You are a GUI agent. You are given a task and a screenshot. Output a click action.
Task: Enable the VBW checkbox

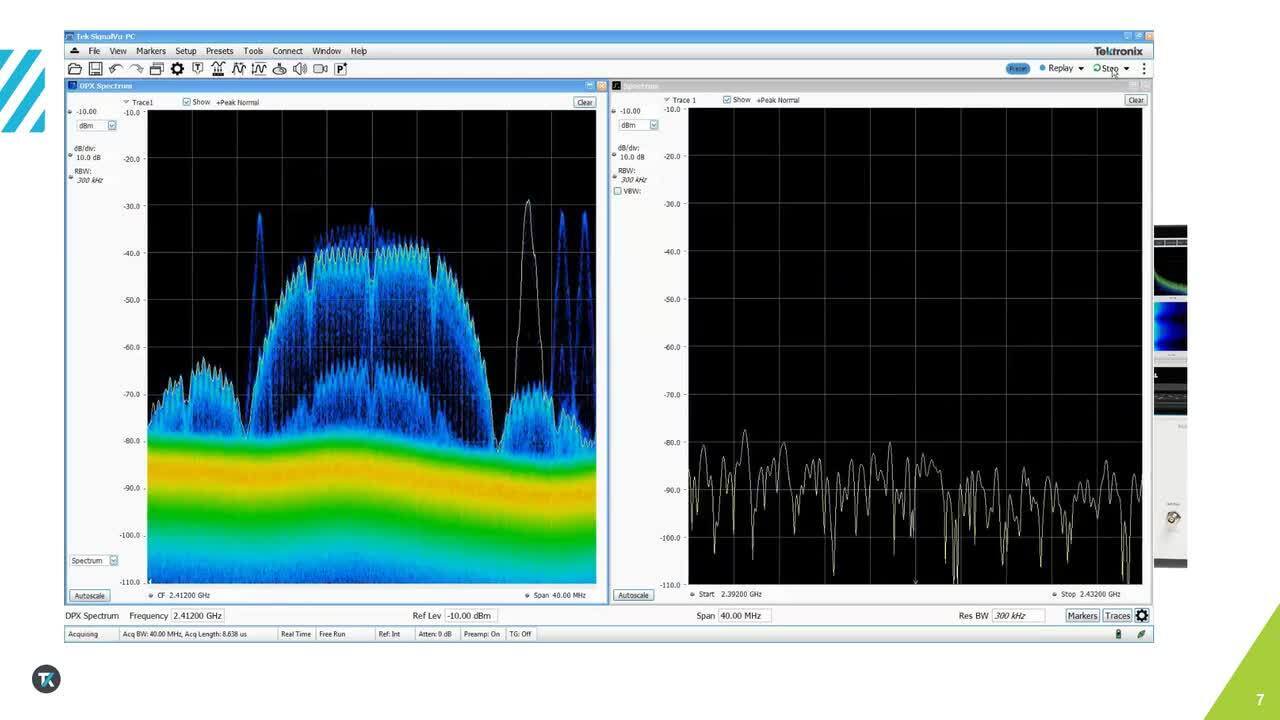[617, 191]
